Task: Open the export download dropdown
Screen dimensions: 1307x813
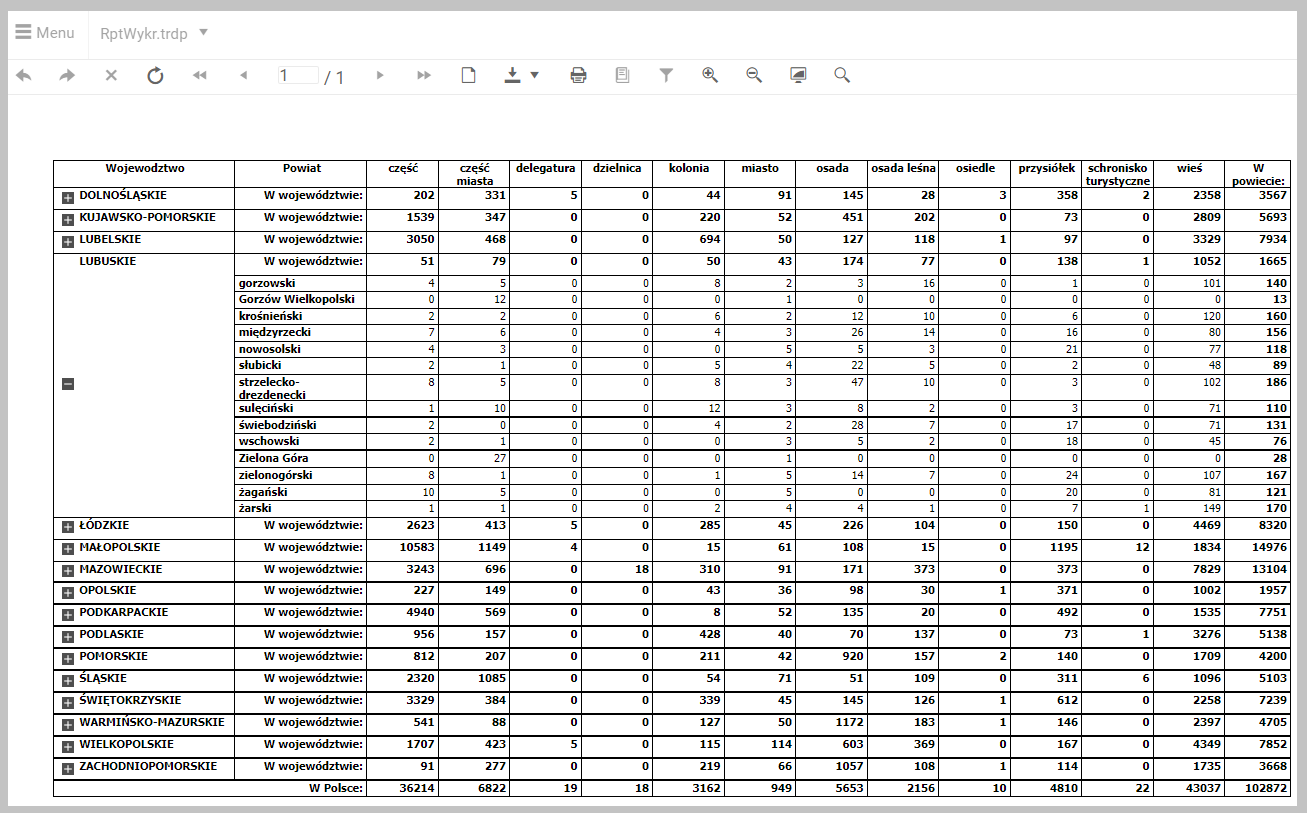Action: click(521, 75)
